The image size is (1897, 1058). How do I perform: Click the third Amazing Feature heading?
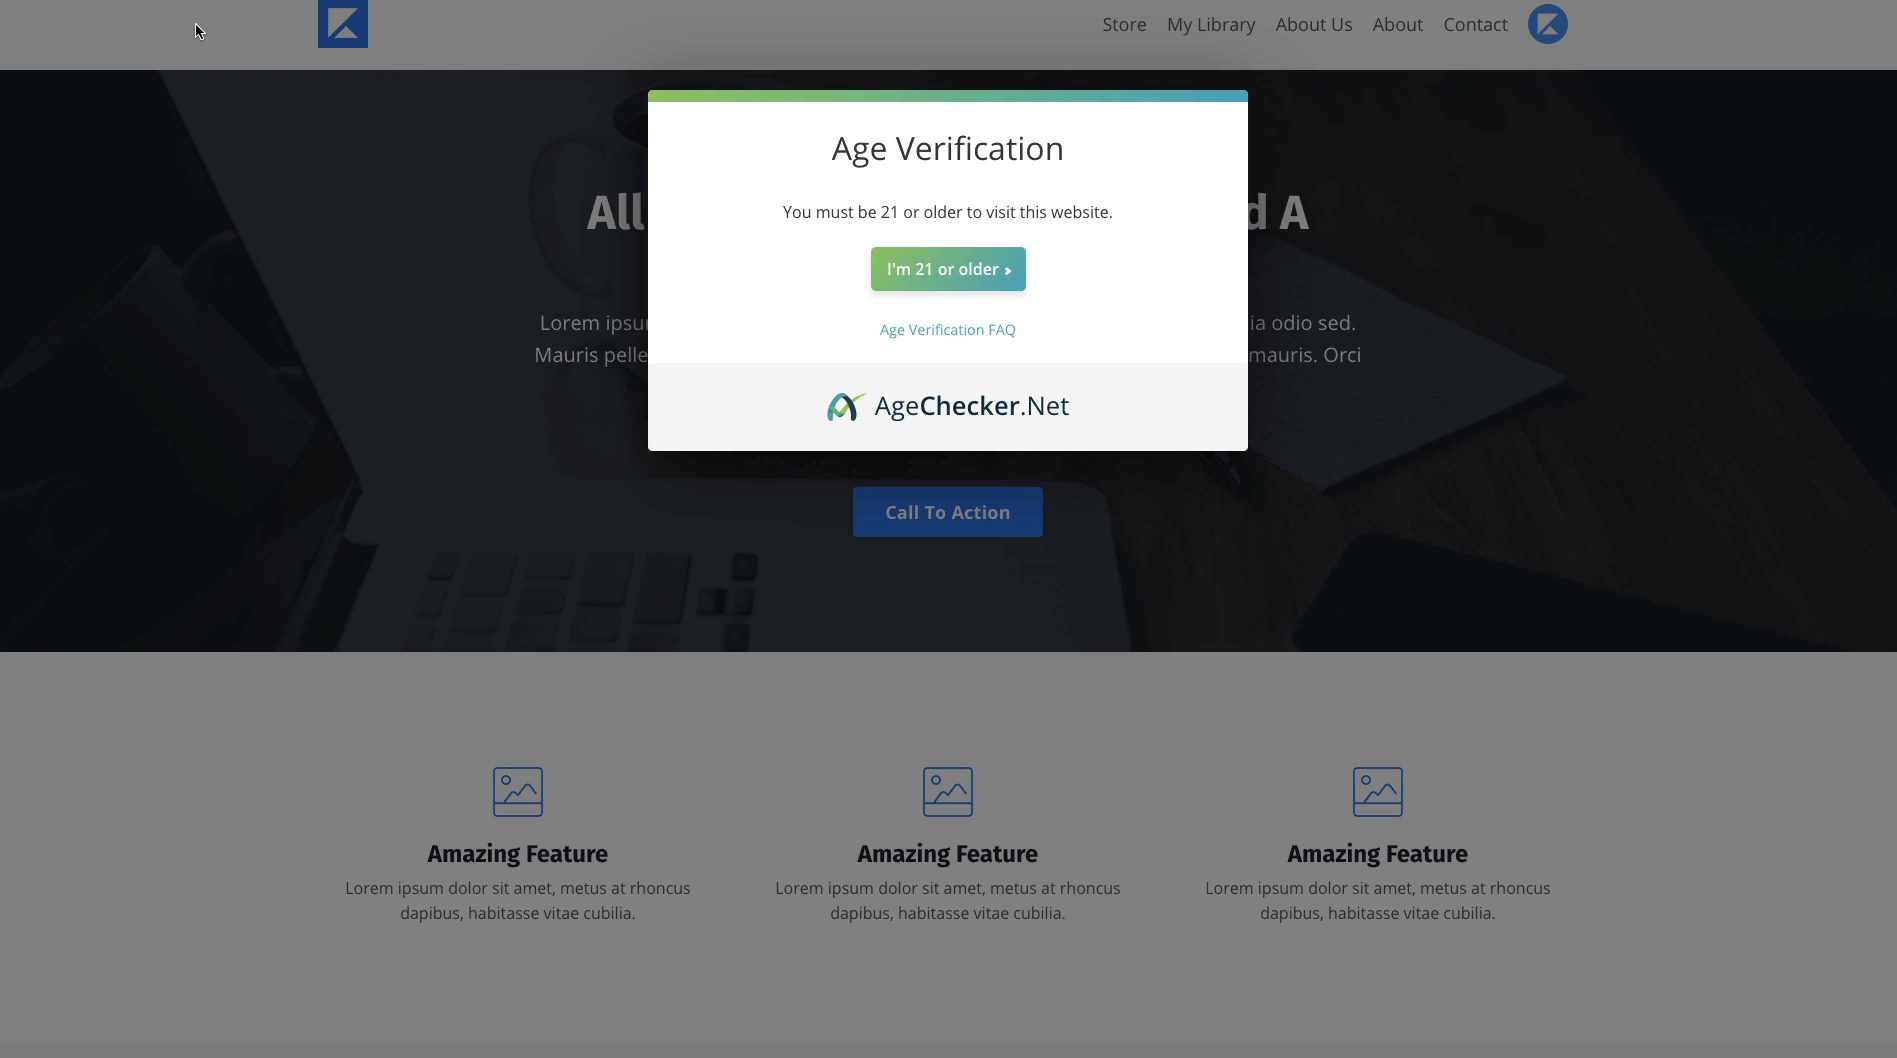1378,854
